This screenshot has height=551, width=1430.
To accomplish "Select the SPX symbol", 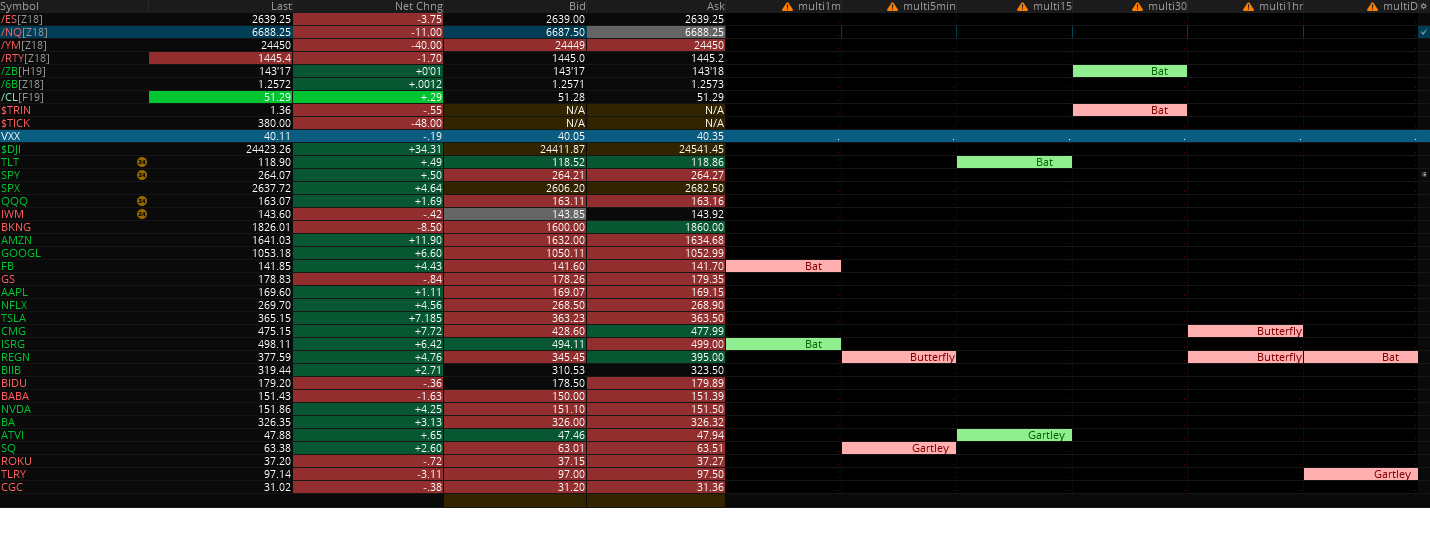I will point(11,188).
